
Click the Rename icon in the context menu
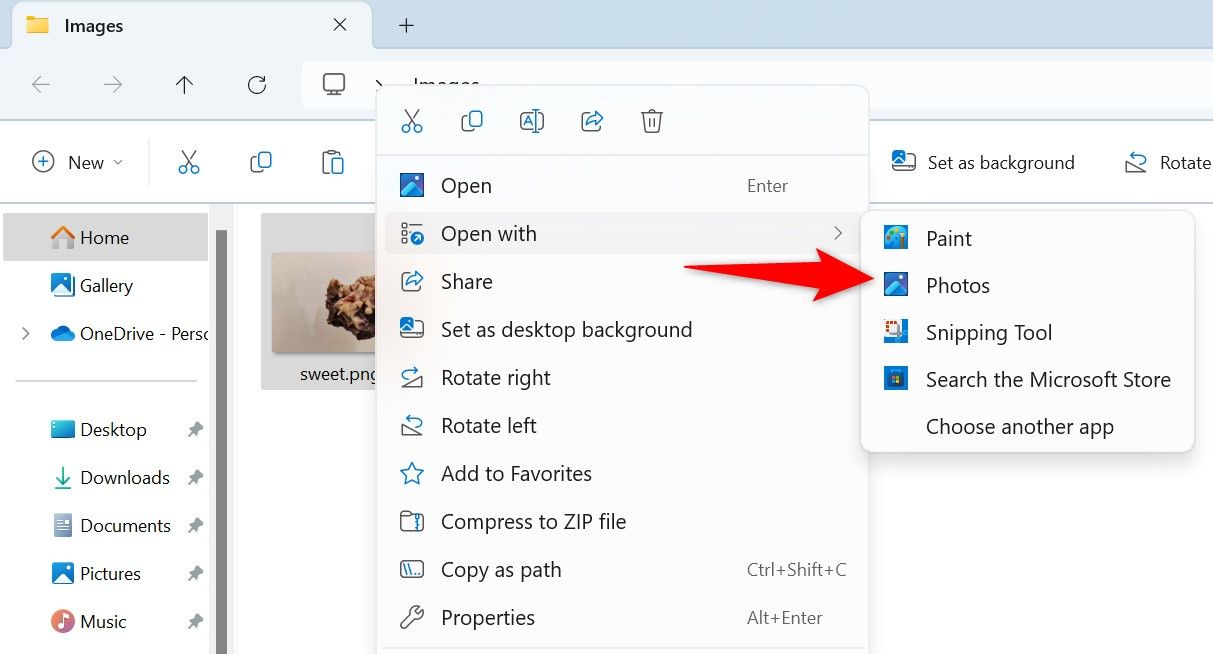coord(532,122)
